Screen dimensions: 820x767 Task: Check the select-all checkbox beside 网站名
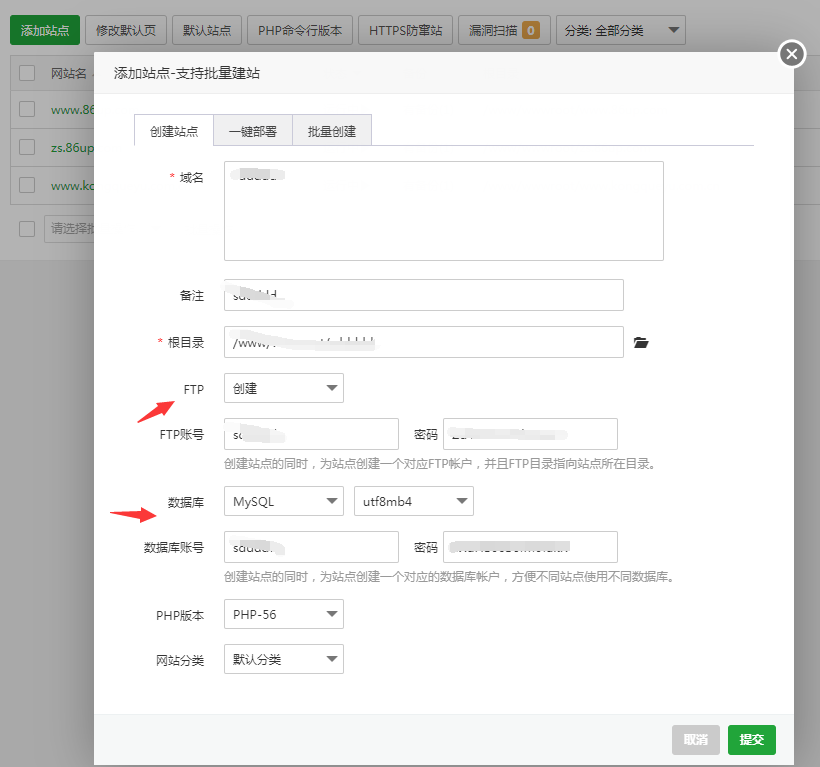[27, 73]
